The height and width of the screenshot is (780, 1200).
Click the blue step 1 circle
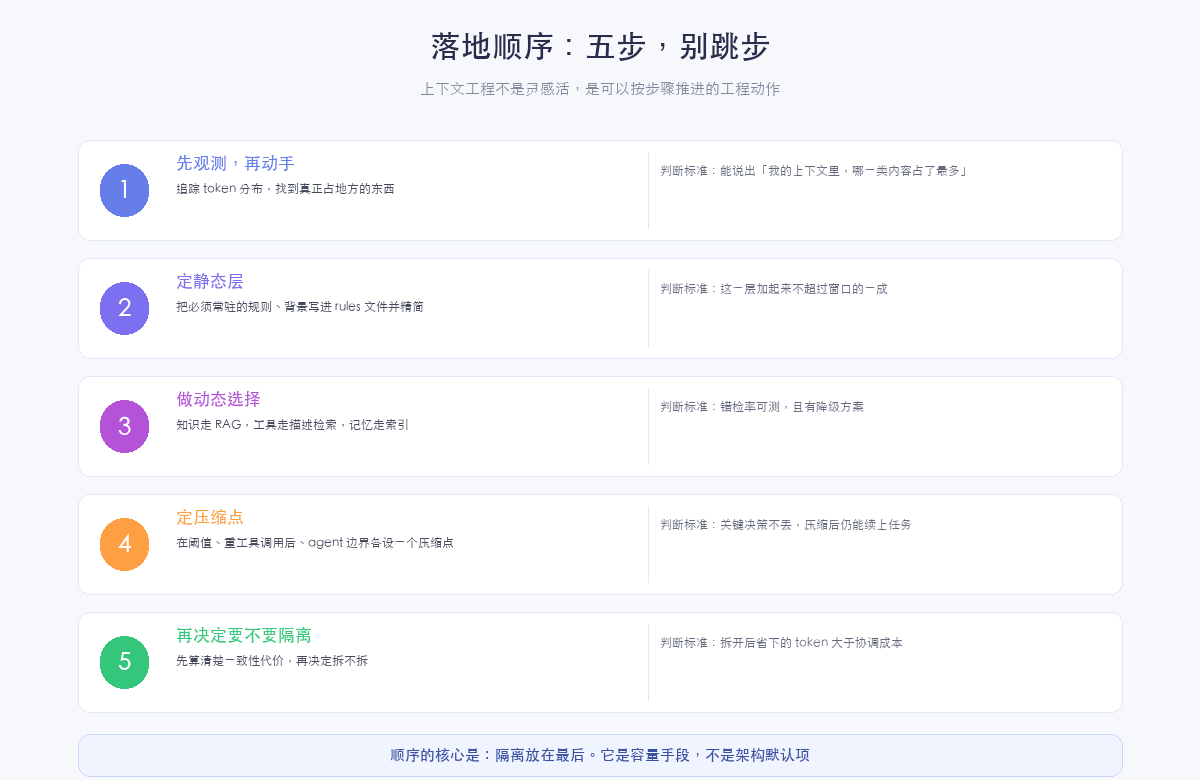(124, 190)
